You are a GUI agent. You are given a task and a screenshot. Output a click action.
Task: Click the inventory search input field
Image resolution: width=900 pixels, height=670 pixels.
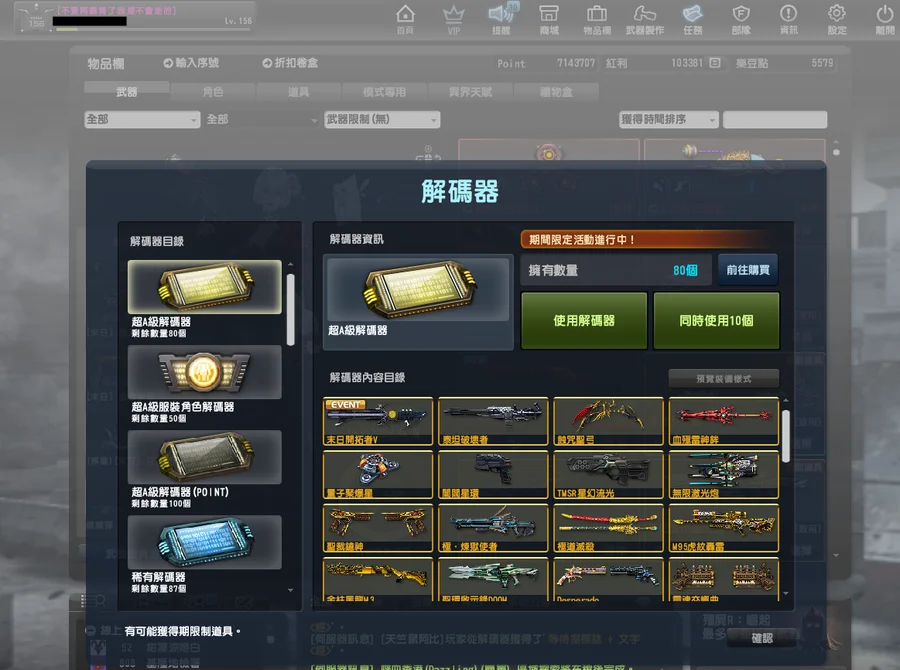click(x=775, y=119)
